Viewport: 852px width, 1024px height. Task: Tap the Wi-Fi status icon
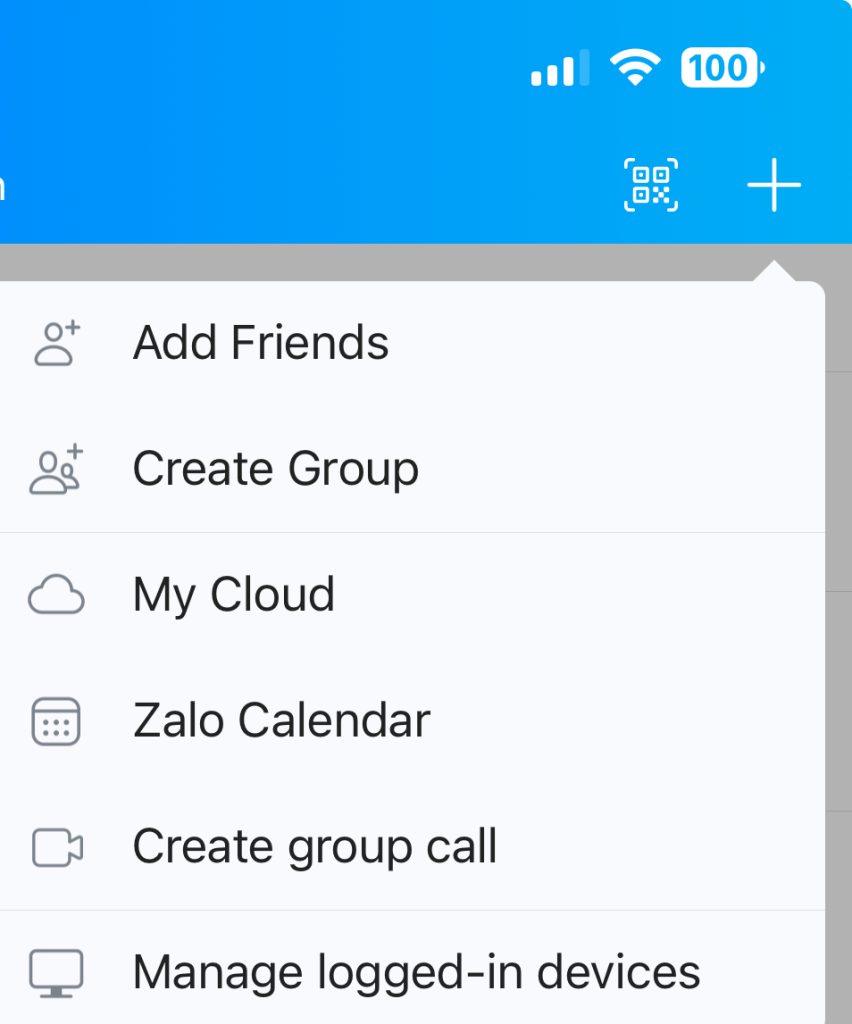[x=634, y=68]
